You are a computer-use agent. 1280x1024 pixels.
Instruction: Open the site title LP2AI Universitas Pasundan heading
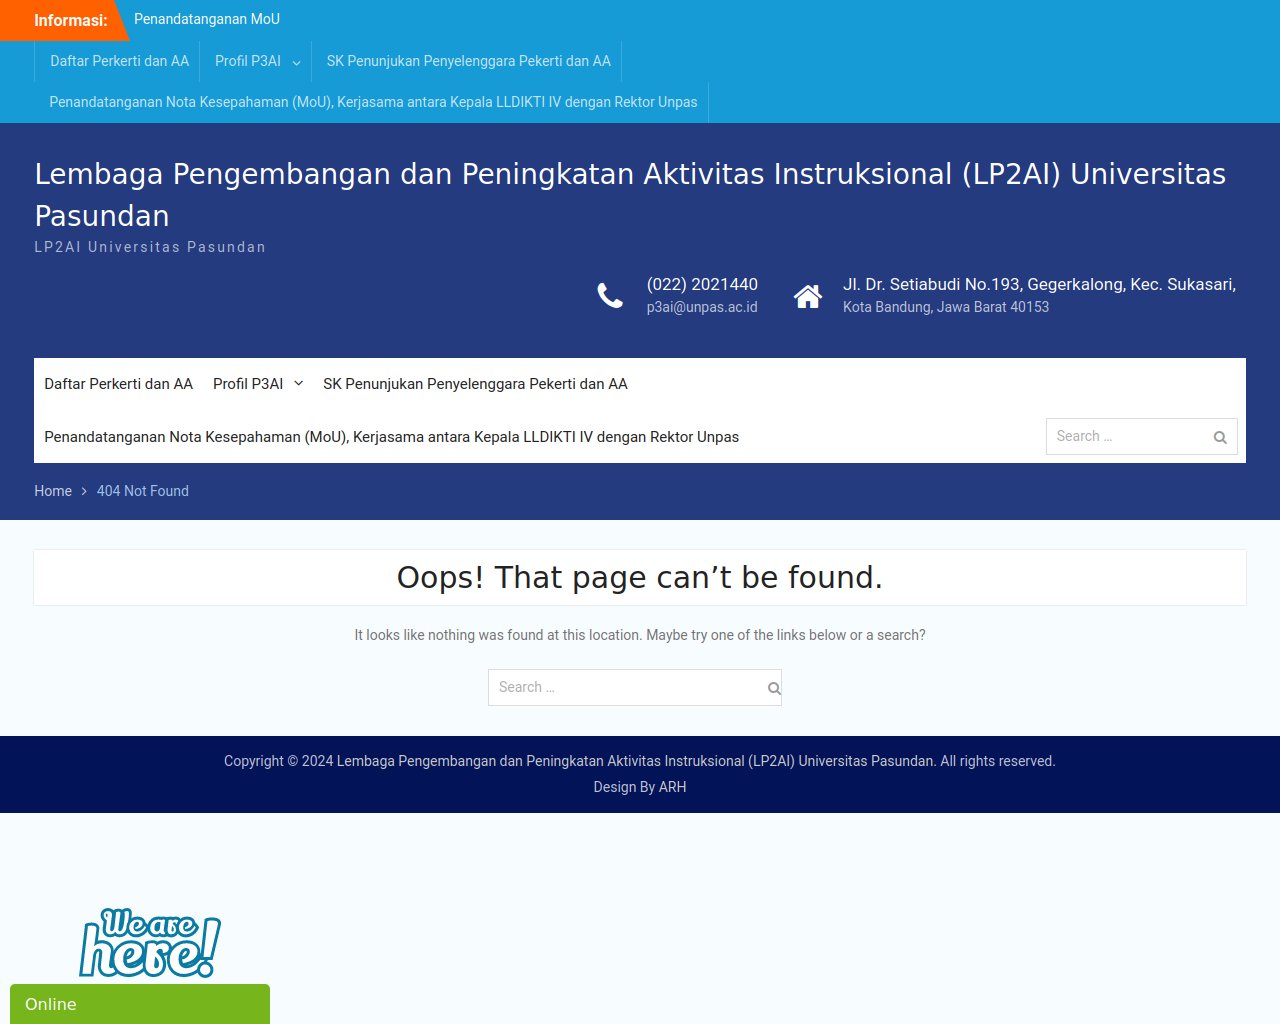(630, 194)
